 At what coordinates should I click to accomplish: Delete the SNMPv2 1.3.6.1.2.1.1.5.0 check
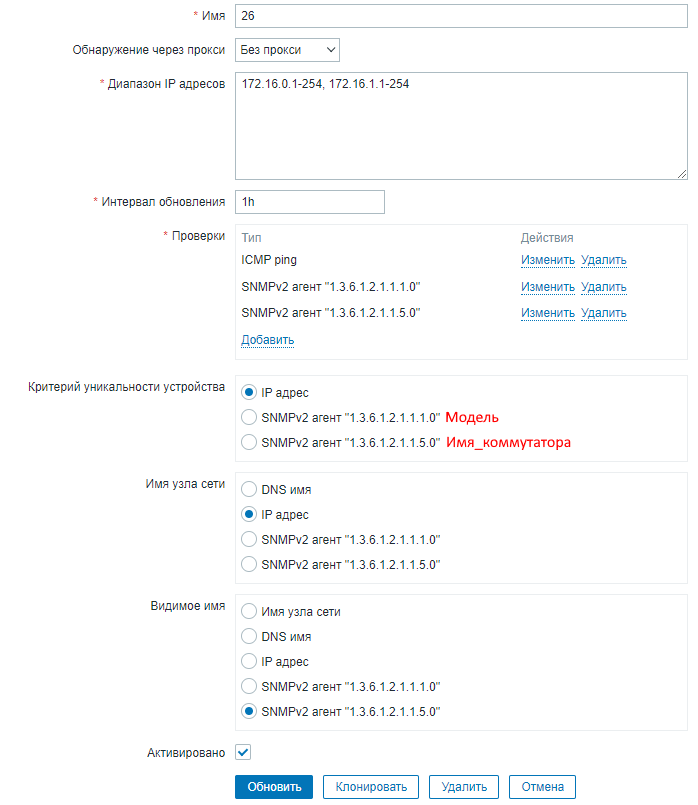pos(603,313)
